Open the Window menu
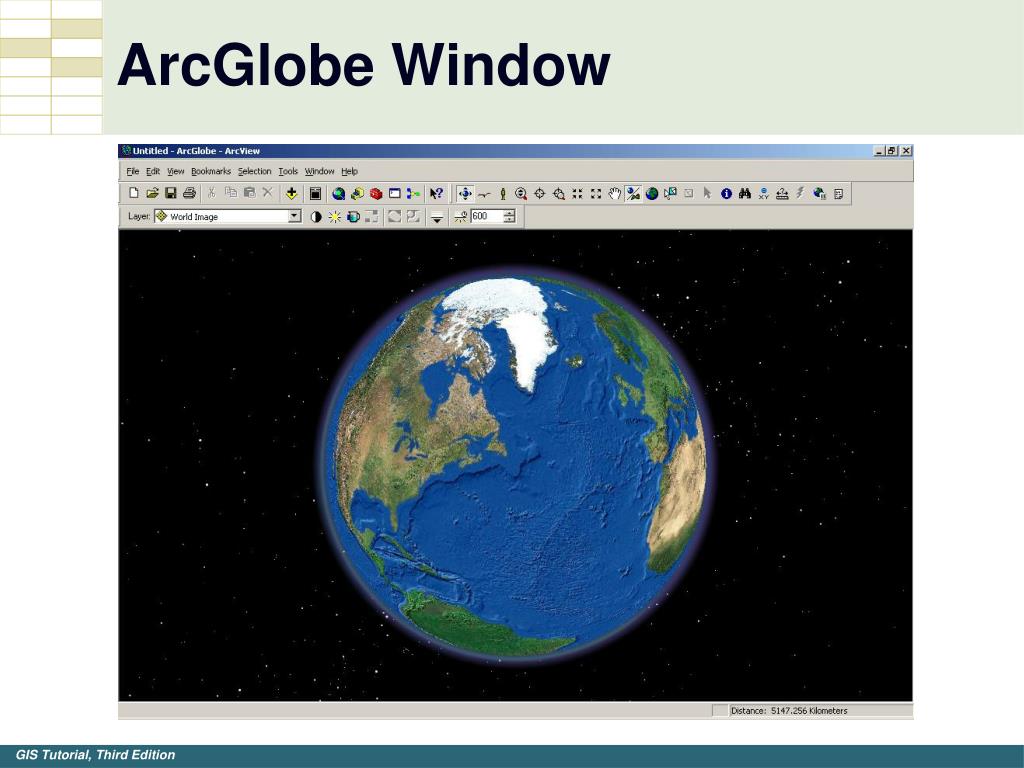This screenshot has width=1024, height=768. [319, 171]
